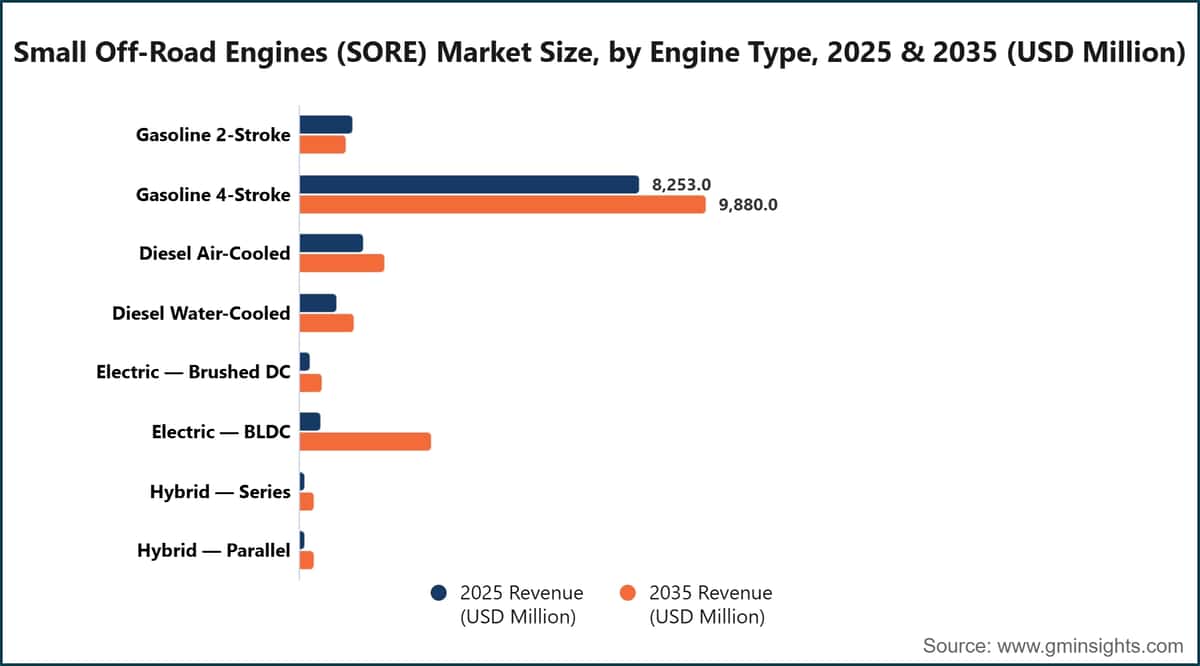Viewport: 1200px width, 666px height.
Task: Click the Electric — BLDC axis label
Action: [221, 432]
